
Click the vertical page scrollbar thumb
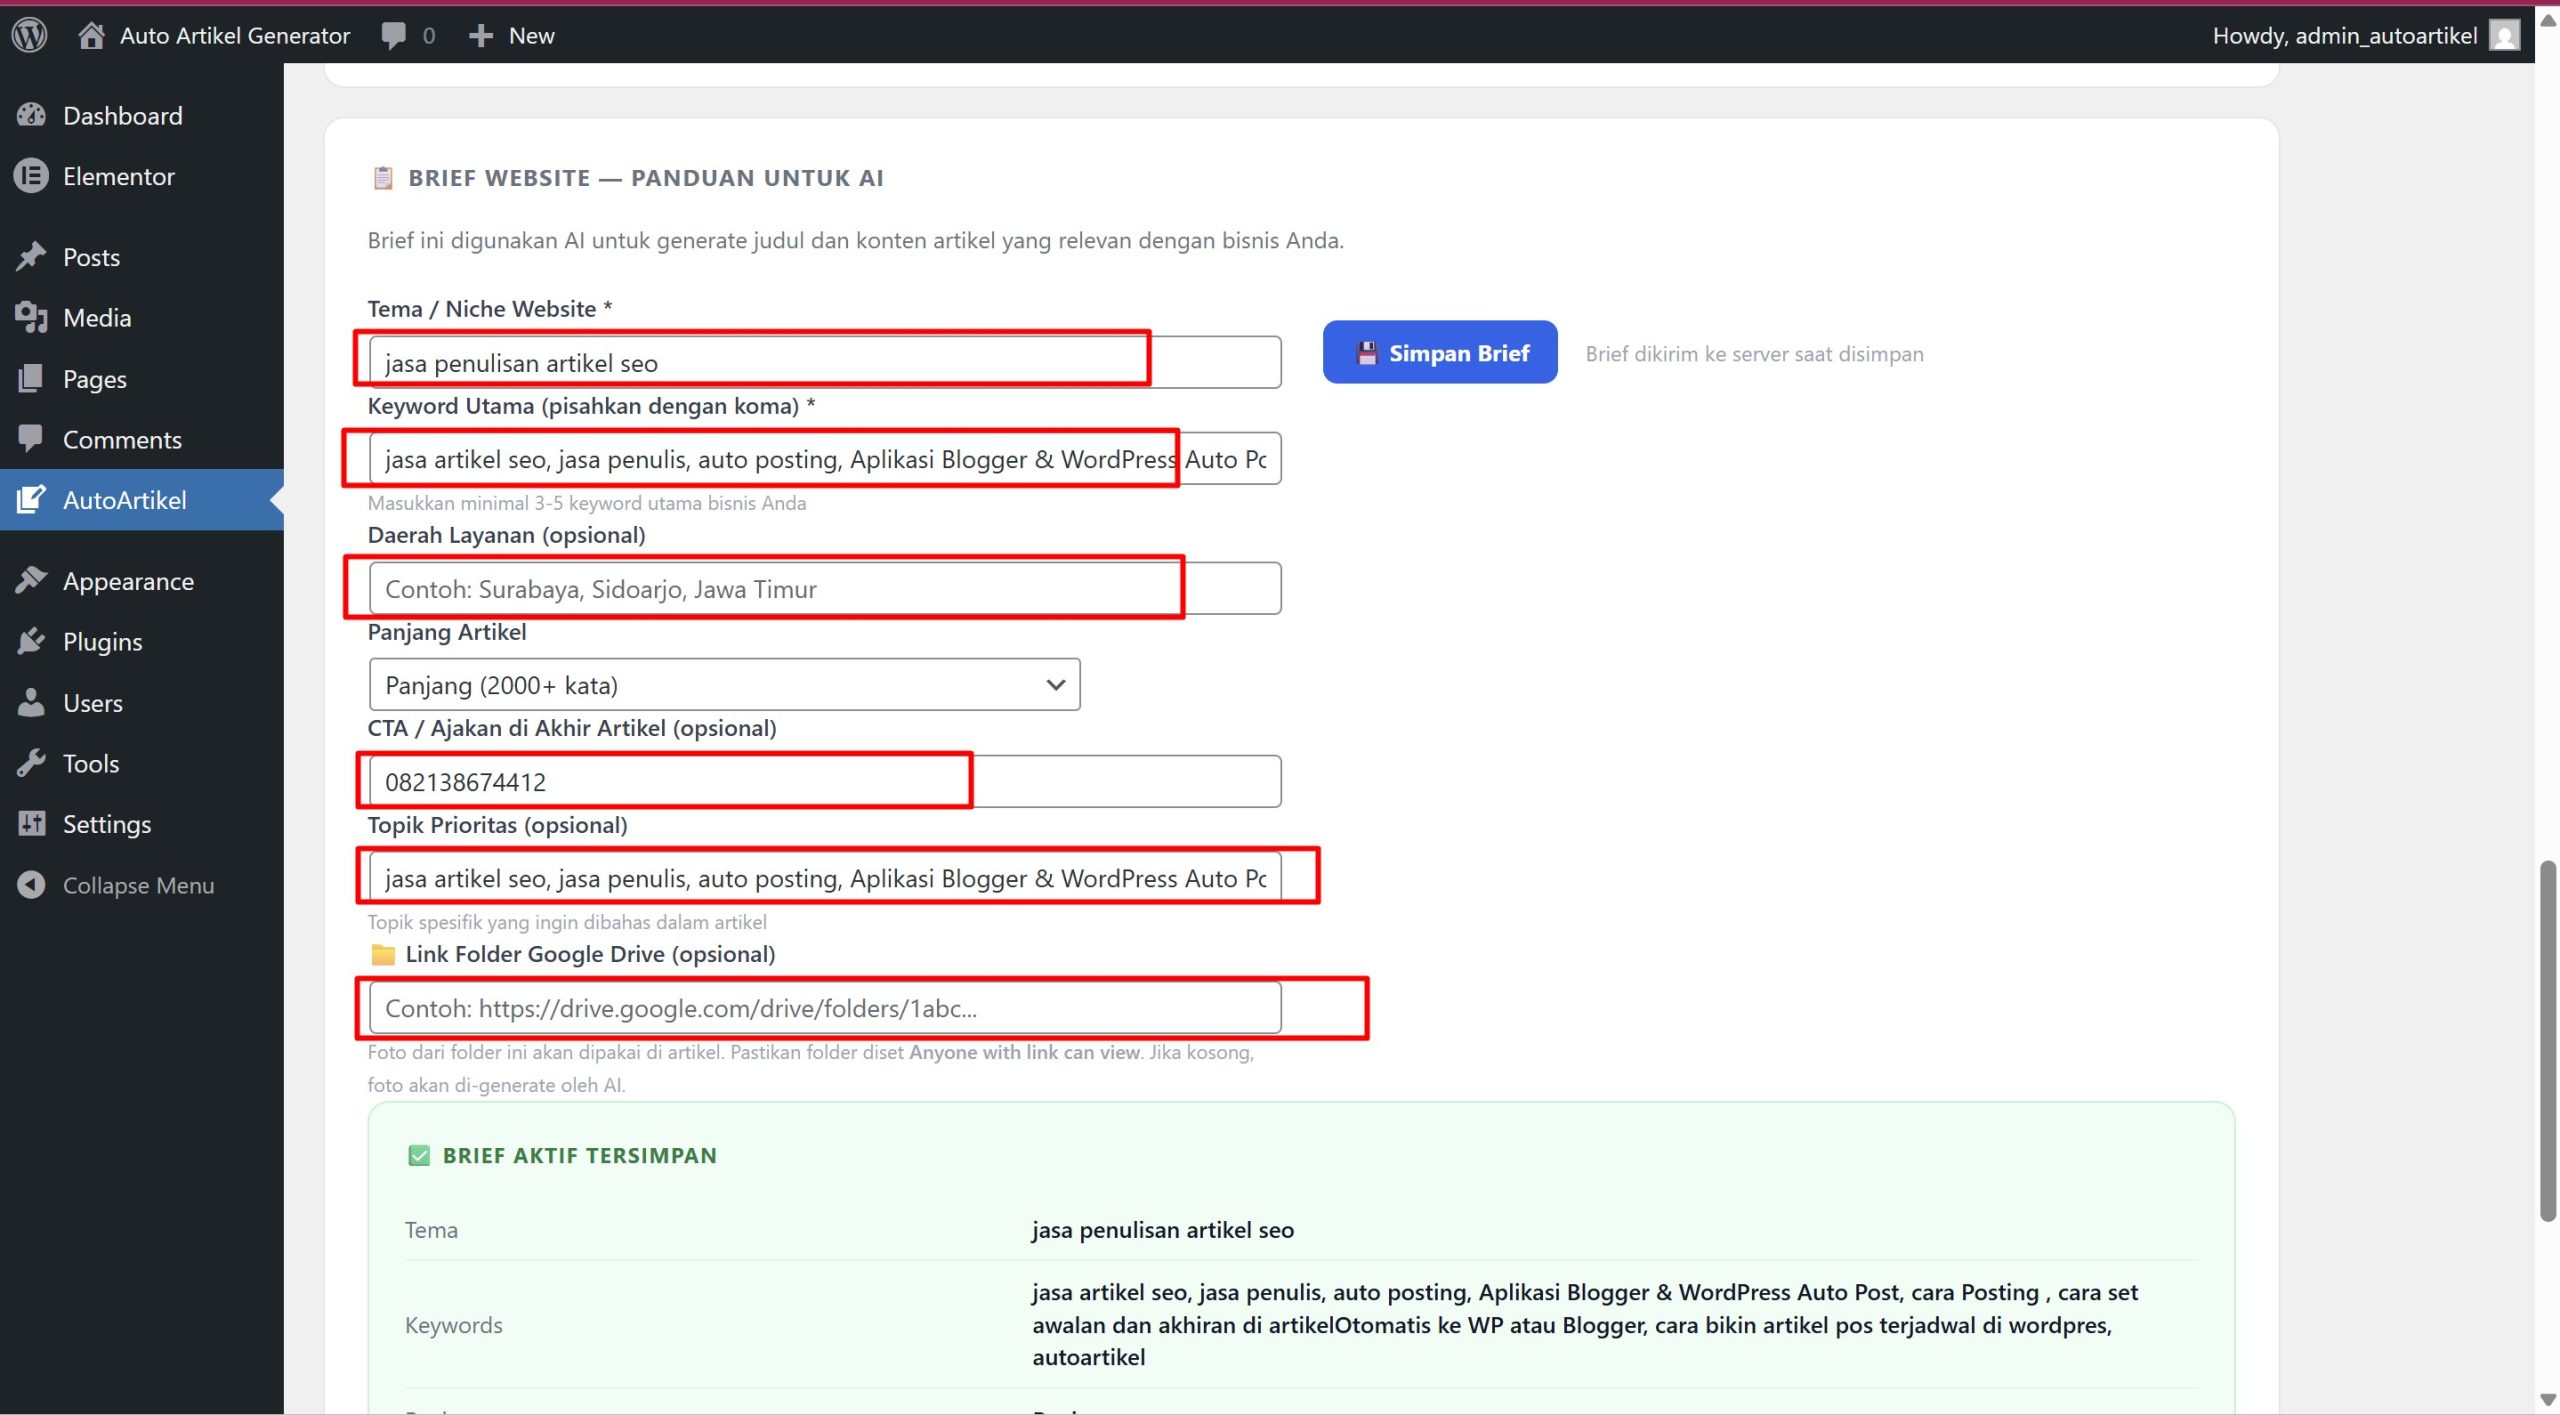click(x=2547, y=1040)
